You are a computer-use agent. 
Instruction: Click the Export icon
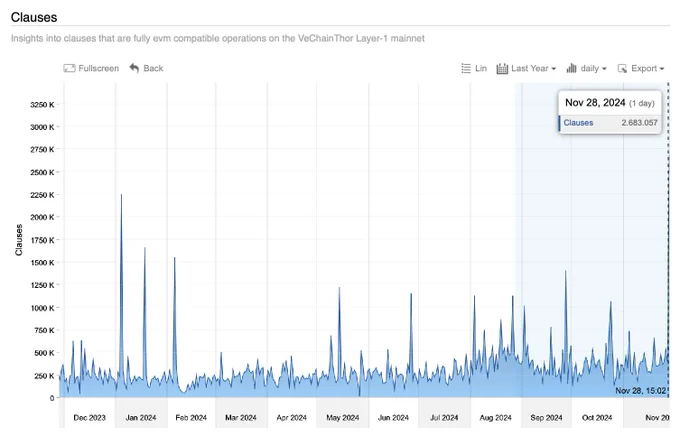[622, 69]
